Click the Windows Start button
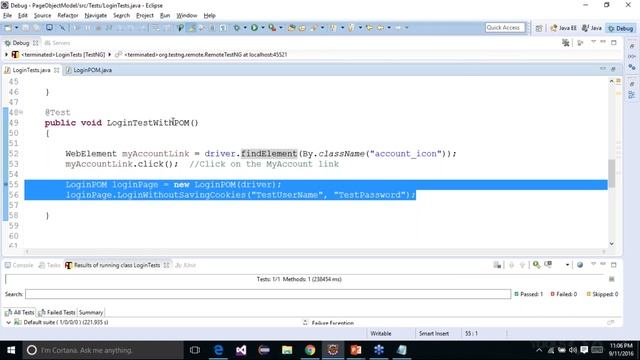This screenshot has width=640, height=360. tap(11, 350)
